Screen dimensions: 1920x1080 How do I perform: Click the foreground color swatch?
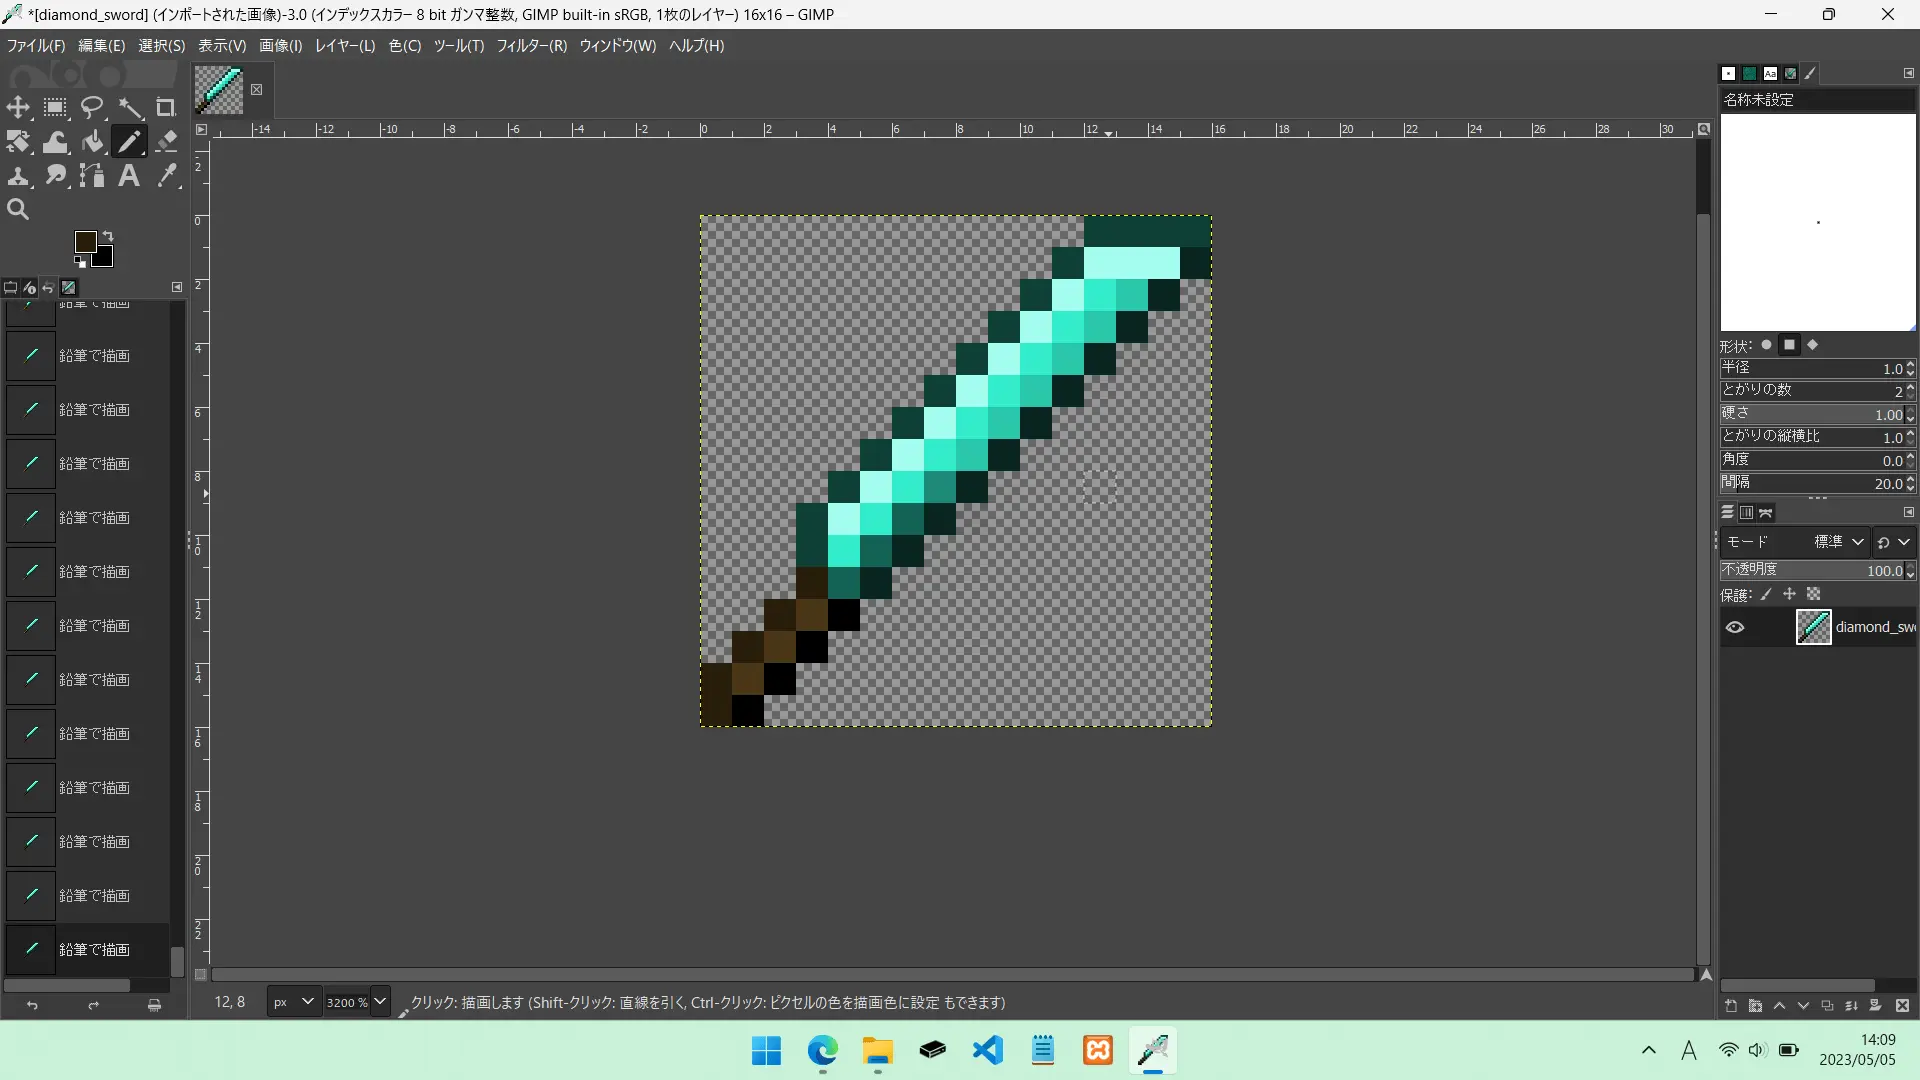pyautogui.click(x=86, y=242)
